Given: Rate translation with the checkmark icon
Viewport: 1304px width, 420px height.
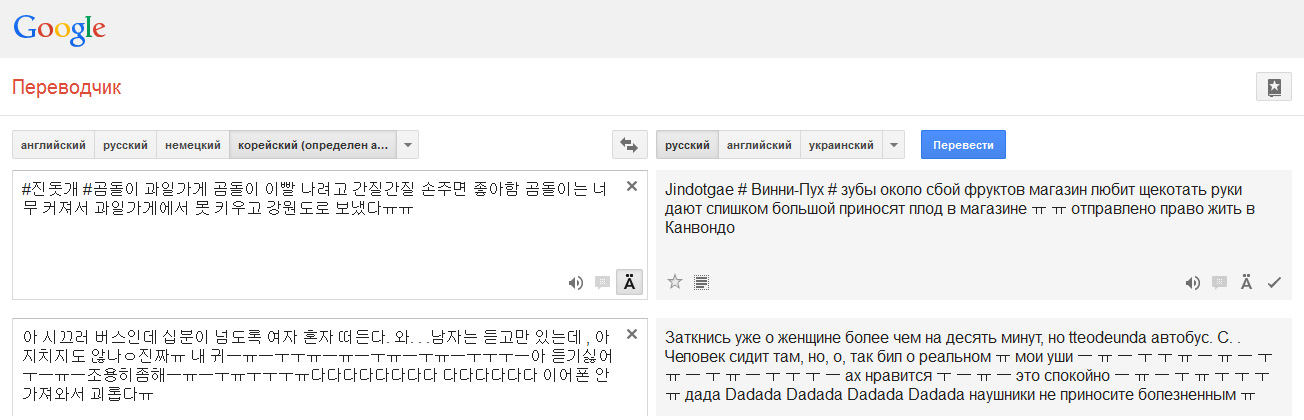Looking at the screenshot, I should pos(1274,283).
